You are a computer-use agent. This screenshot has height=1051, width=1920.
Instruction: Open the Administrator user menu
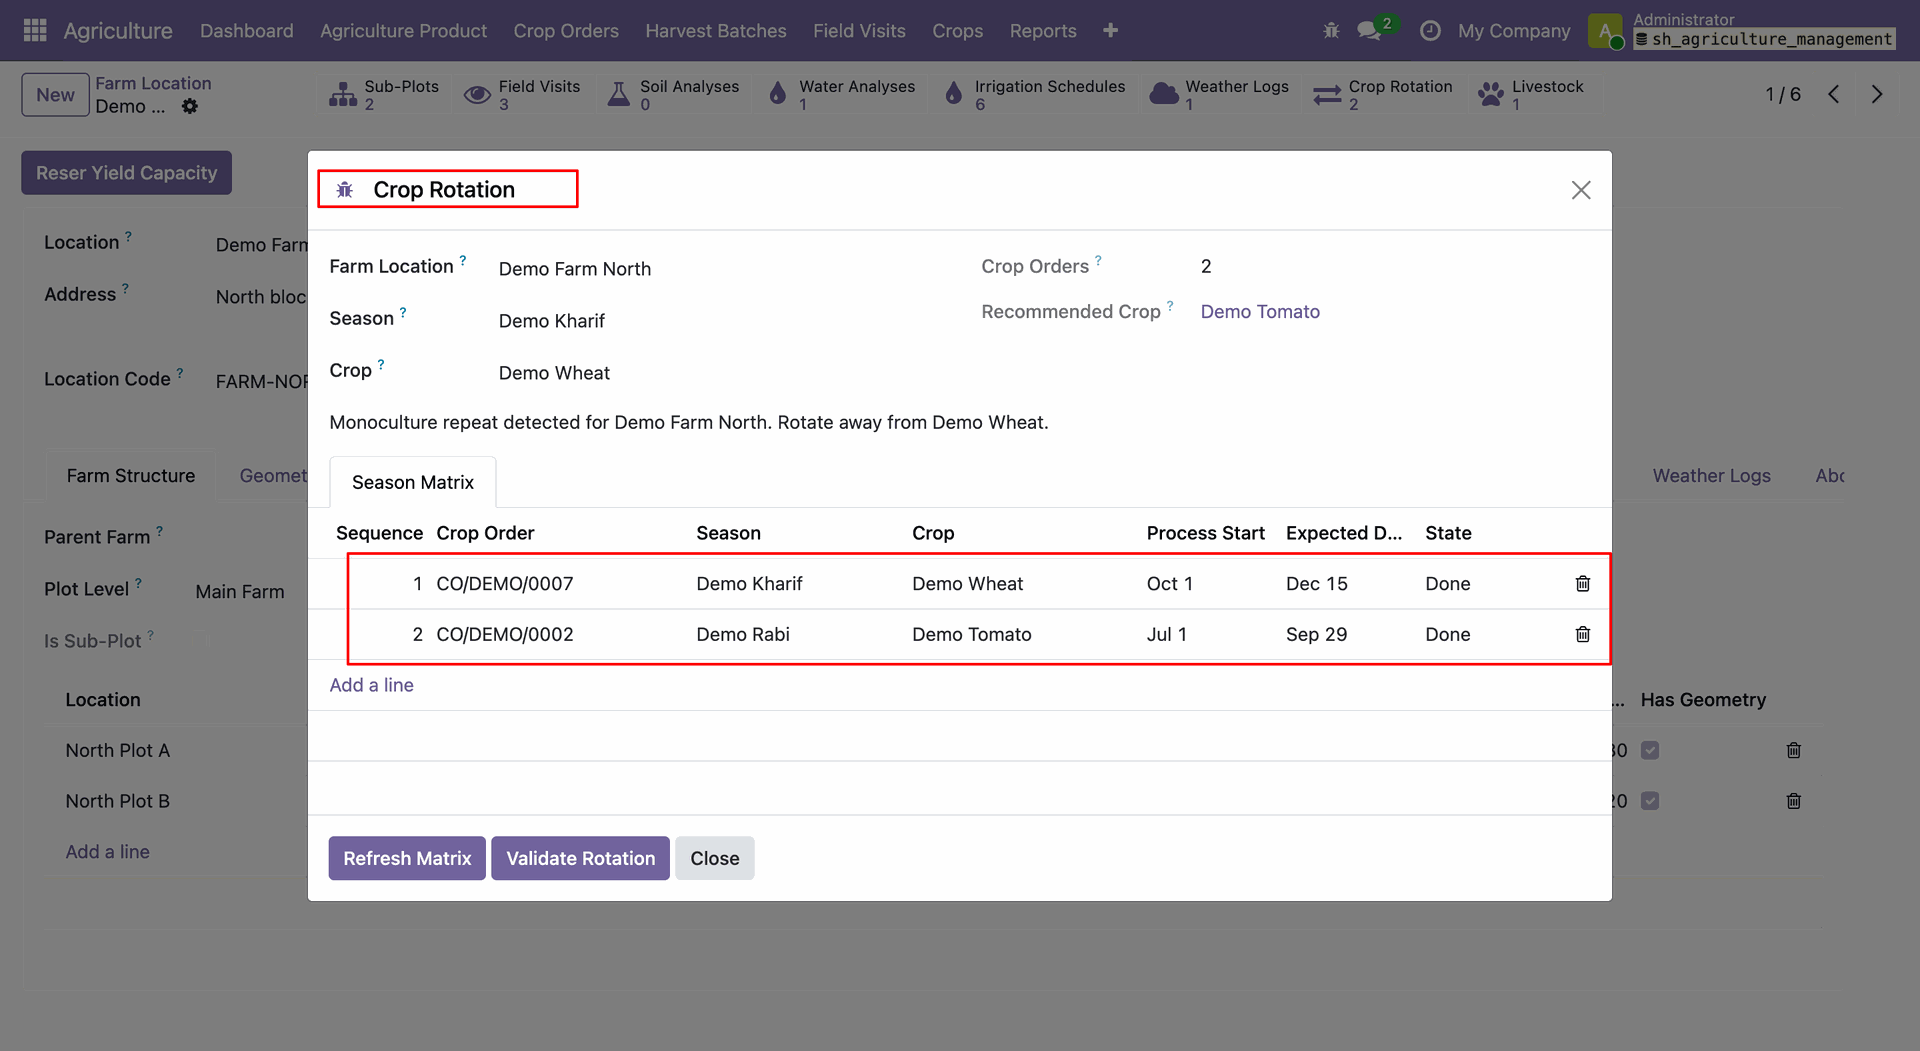tap(1742, 30)
